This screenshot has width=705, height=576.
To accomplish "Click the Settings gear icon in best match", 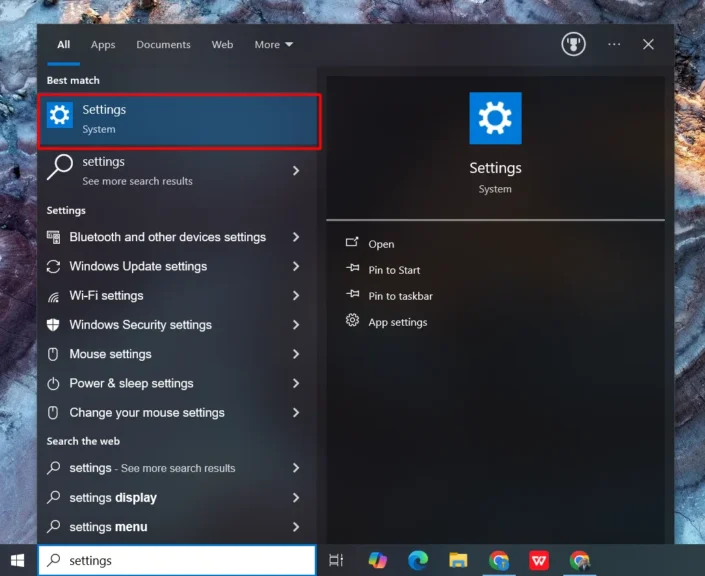I will [x=60, y=115].
